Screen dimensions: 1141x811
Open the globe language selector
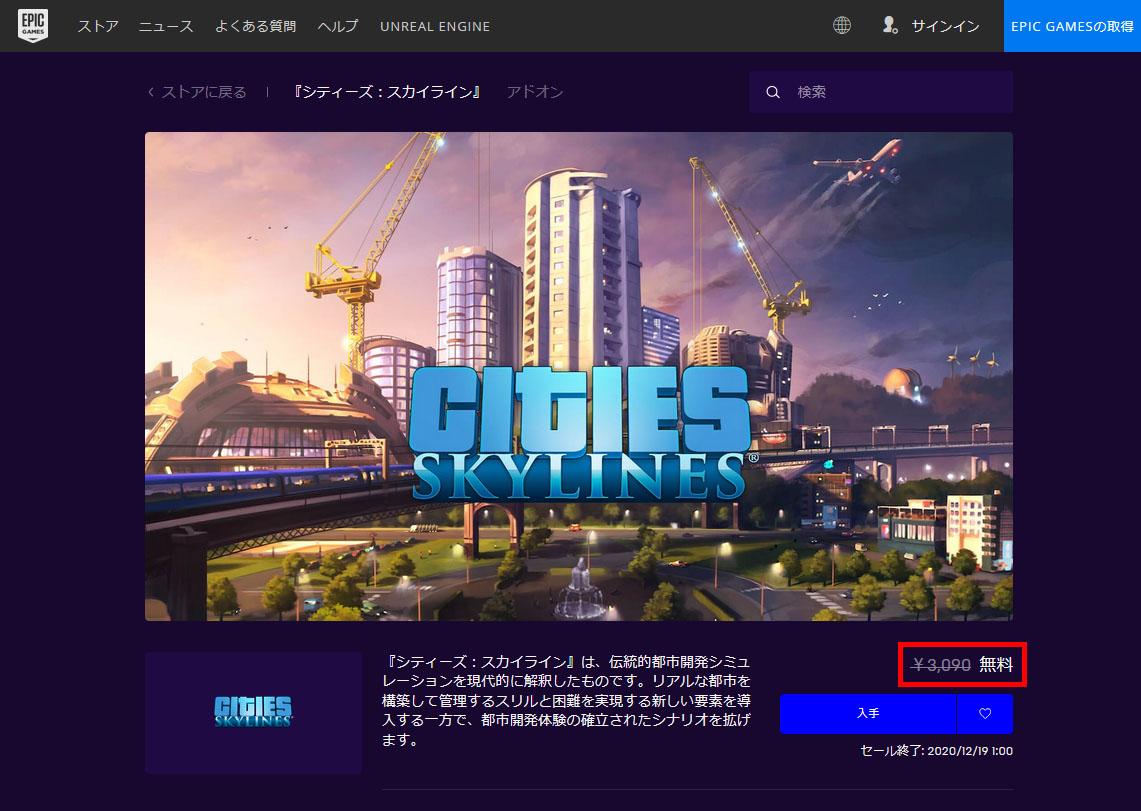(x=842, y=25)
